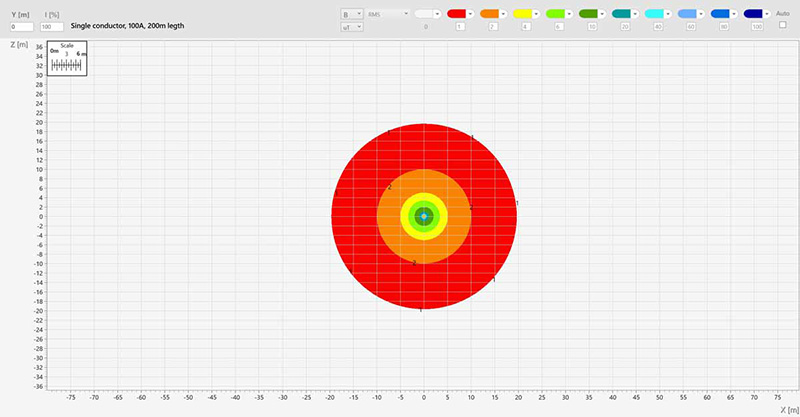
Task: Click the contour level field showing 10
Action: pos(592,27)
